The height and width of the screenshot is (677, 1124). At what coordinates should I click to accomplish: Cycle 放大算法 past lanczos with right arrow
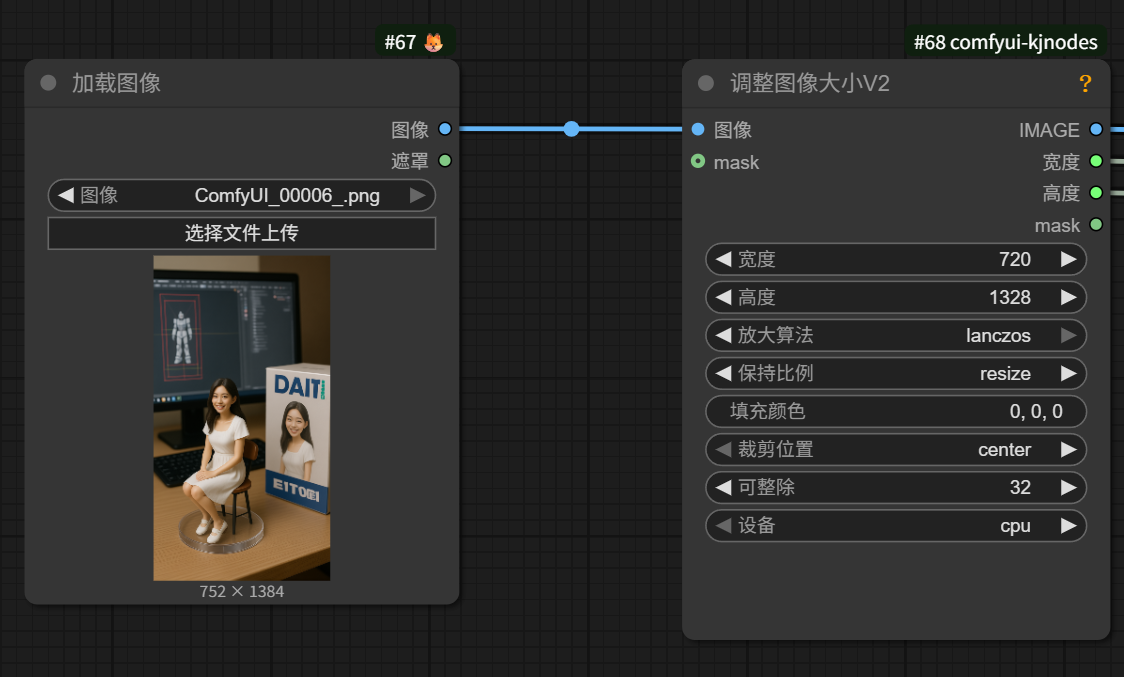point(1070,335)
